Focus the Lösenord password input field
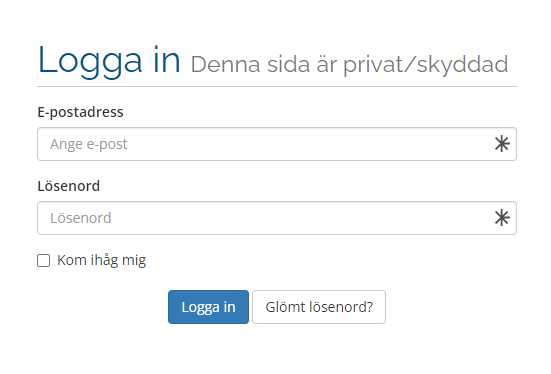 (x=277, y=218)
